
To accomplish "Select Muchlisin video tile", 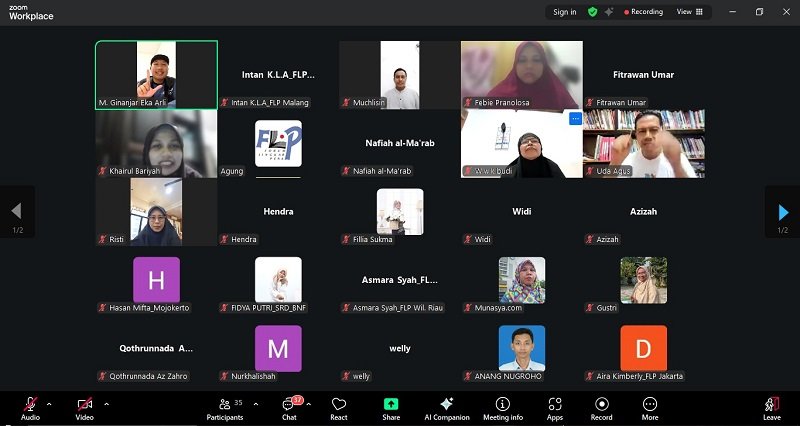I will pos(400,74).
